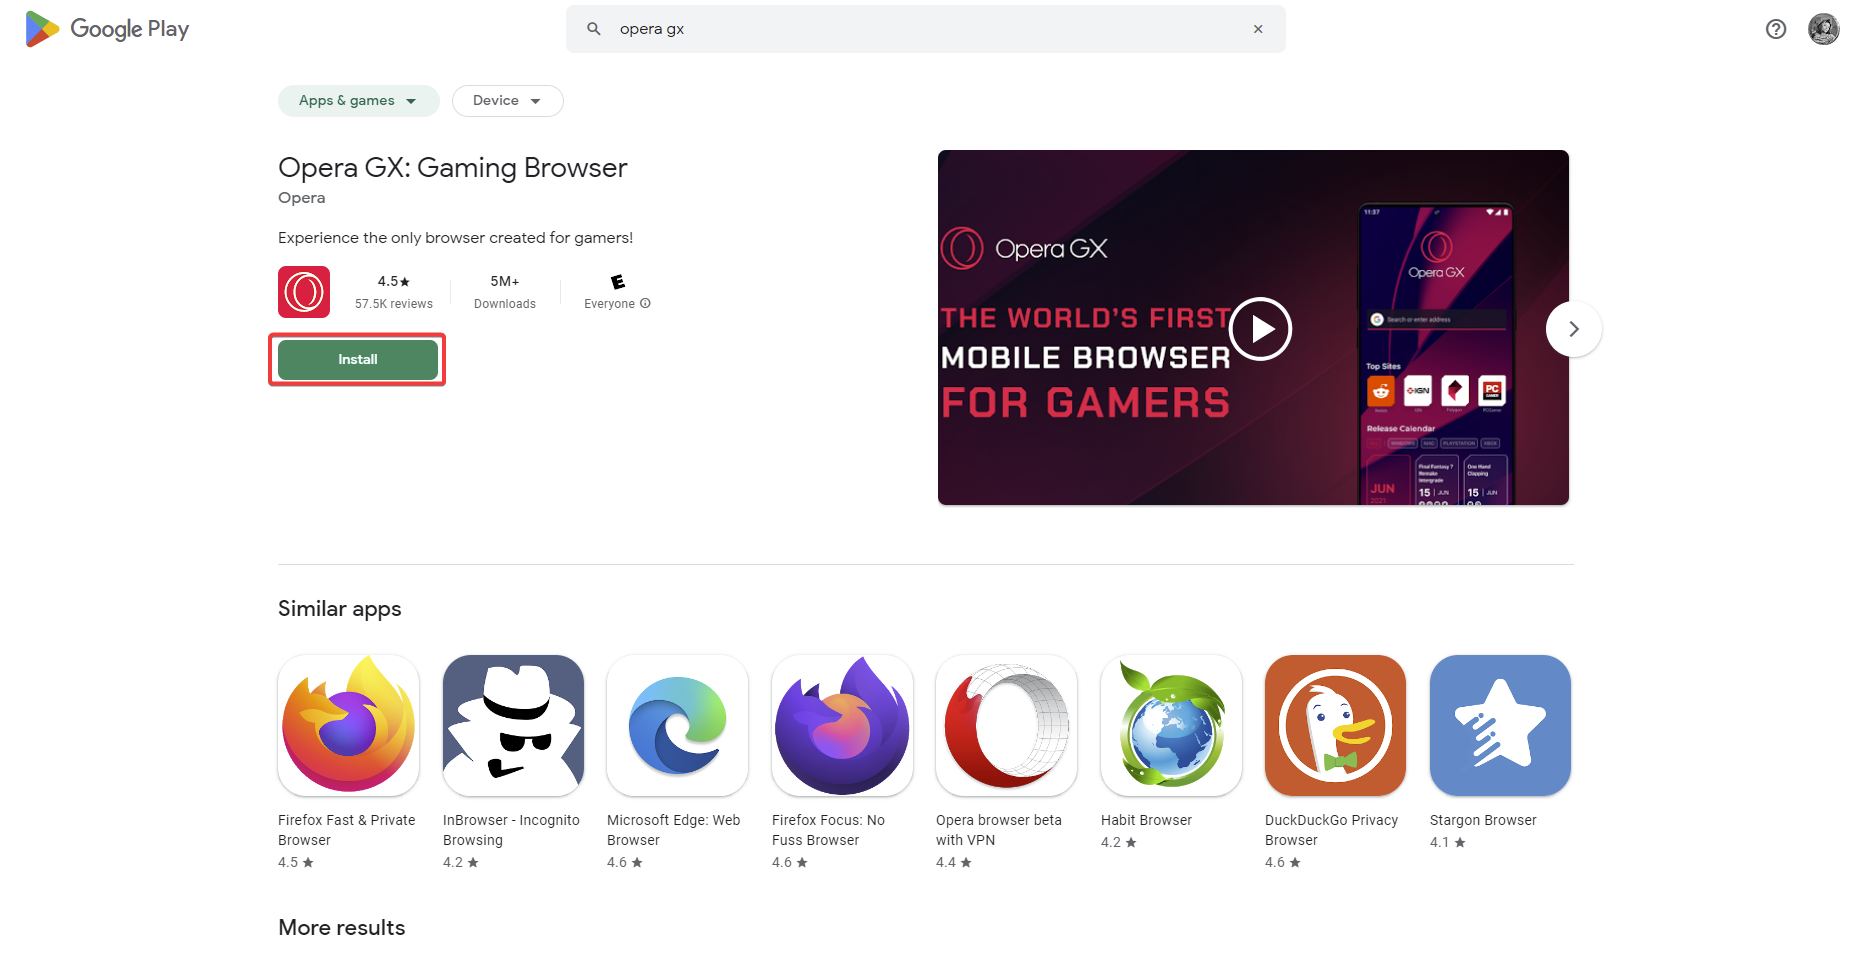Click Opera browser beta with VPN title
Screen dimensions: 1853x954
coord(999,830)
